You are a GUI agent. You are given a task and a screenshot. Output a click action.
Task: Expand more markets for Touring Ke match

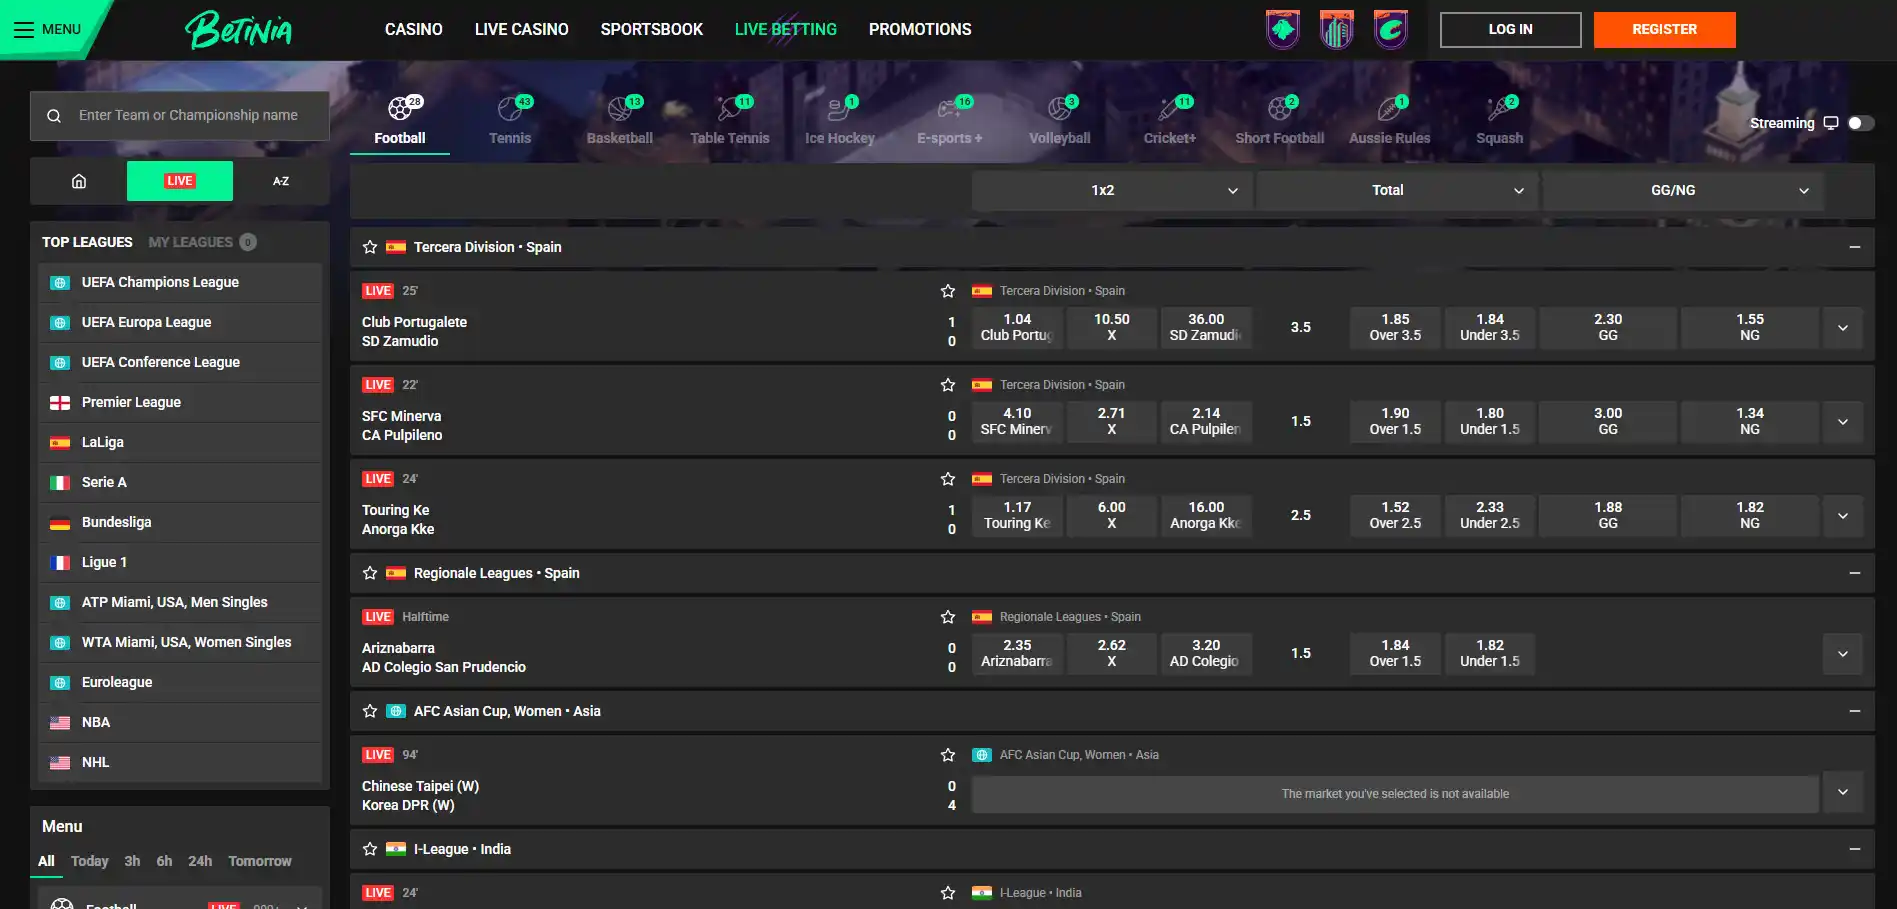1843,516
